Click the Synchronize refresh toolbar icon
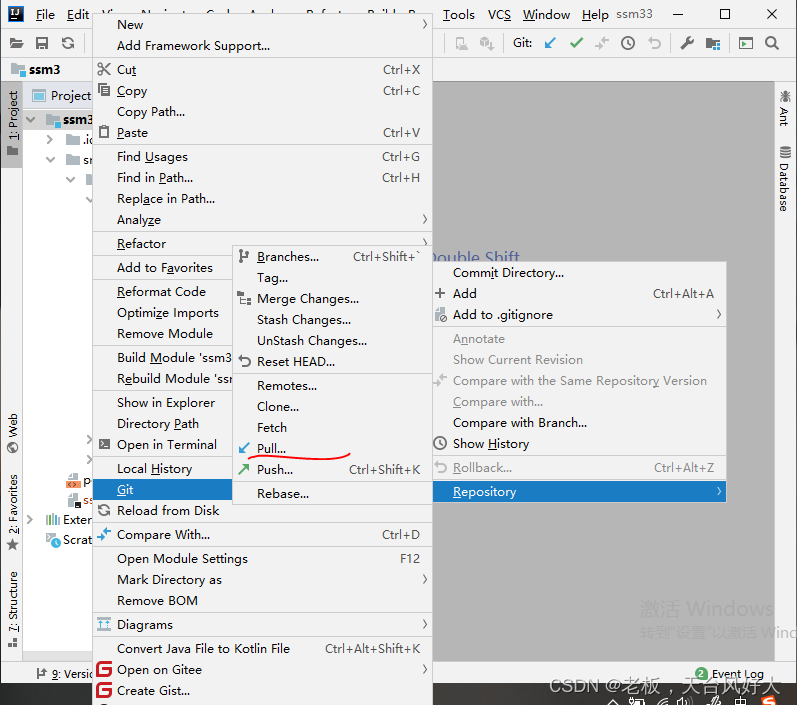 (68, 43)
